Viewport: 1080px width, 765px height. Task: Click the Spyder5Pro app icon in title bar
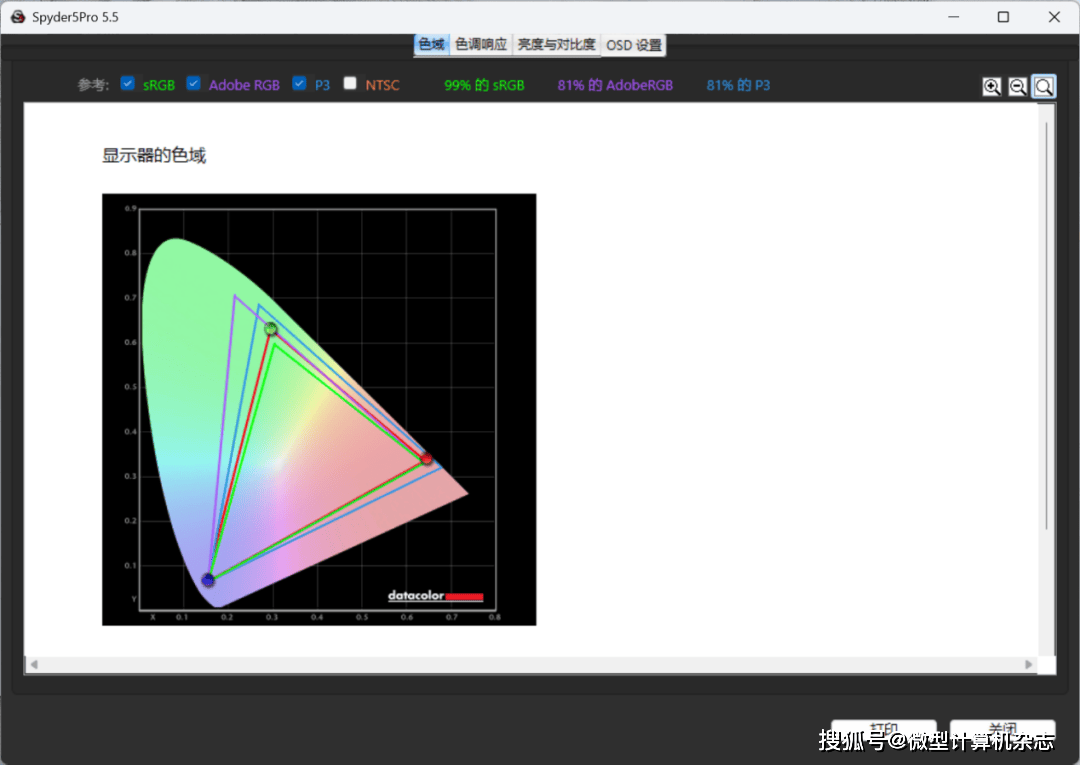[18, 17]
